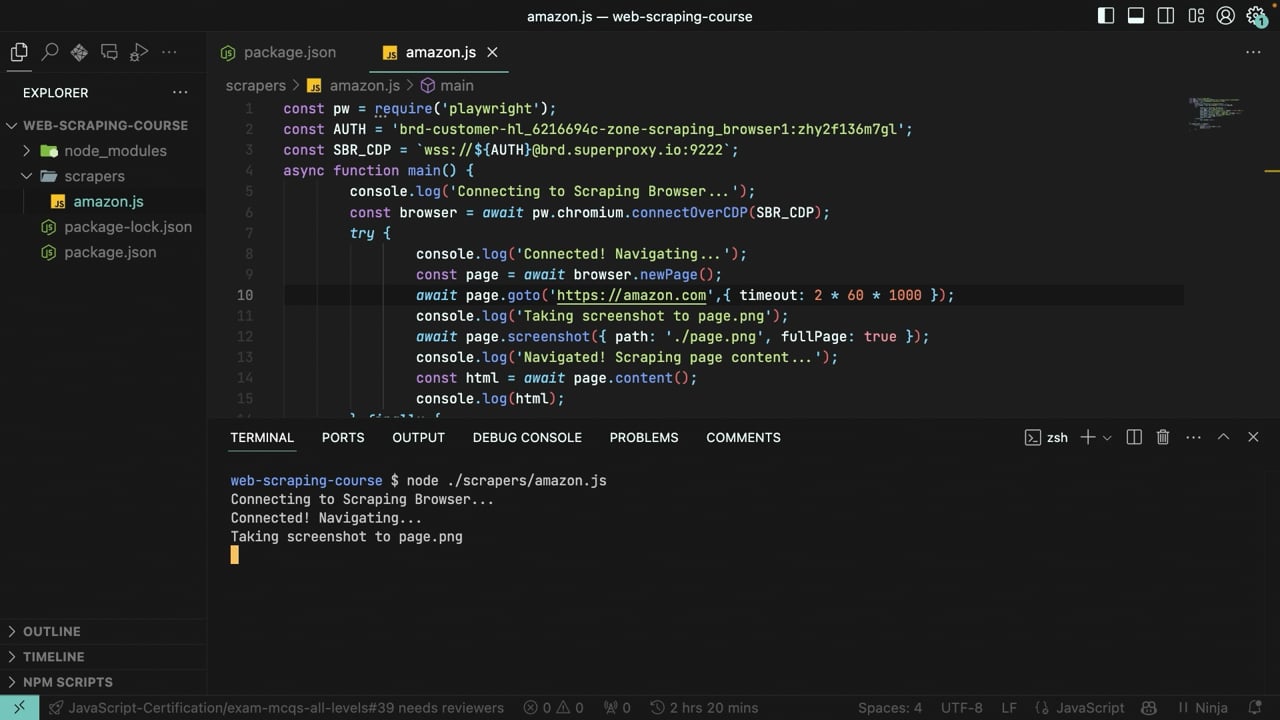The height and width of the screenshot is (720, 1280).
Task: Collapse the scrapers folder
Action: 104,176
